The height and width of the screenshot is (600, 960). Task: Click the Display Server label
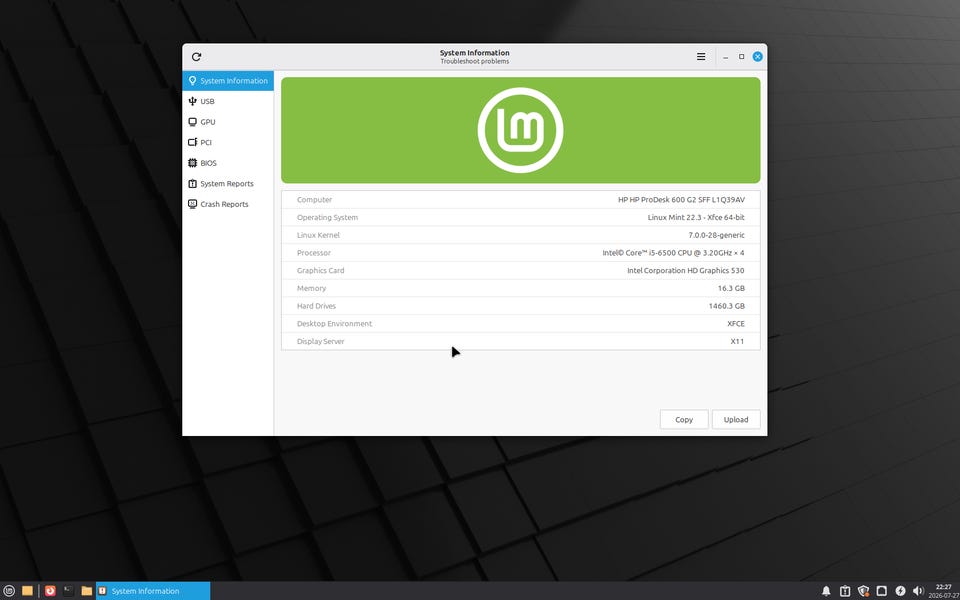(x=320, y=342)
